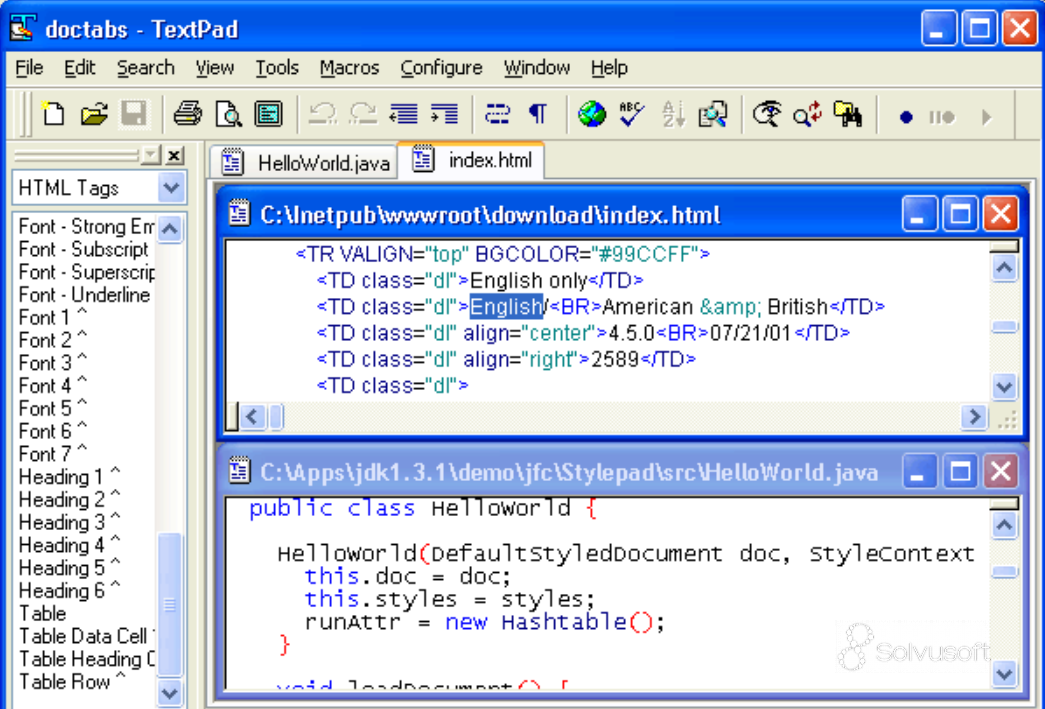Click the HelloWorld.java scroll down arrow
The height and width of the screenshot is (709, 1045).
click(1004, 674)
